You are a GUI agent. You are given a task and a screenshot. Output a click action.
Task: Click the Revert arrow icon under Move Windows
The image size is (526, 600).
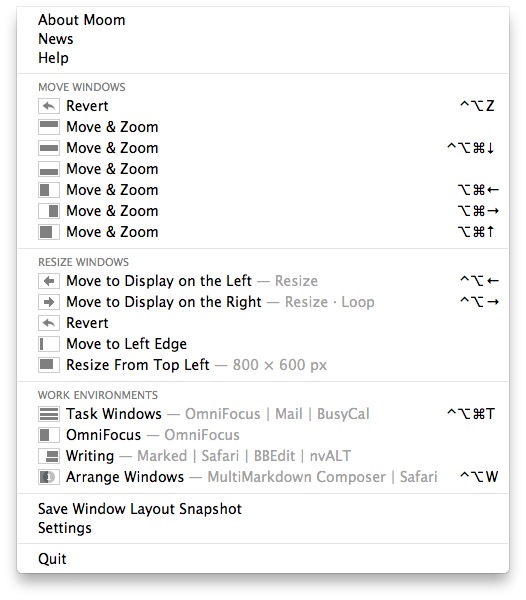[49, 106]
